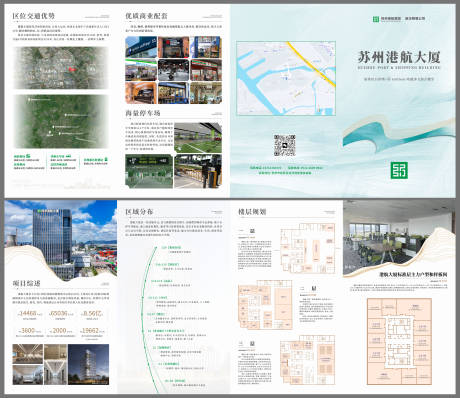Click the teal wave graphic on the cover
The image size is (460, 398).
399,135
